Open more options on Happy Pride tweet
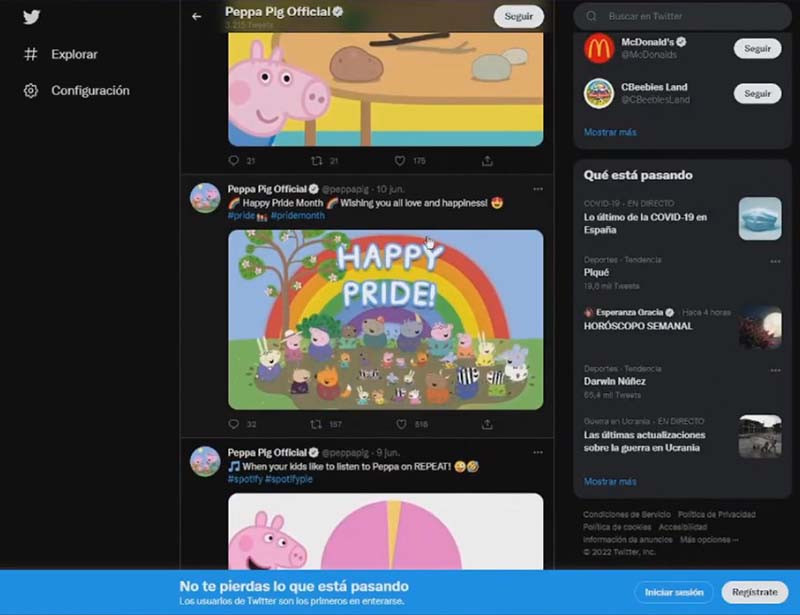 tap(538, 189)
